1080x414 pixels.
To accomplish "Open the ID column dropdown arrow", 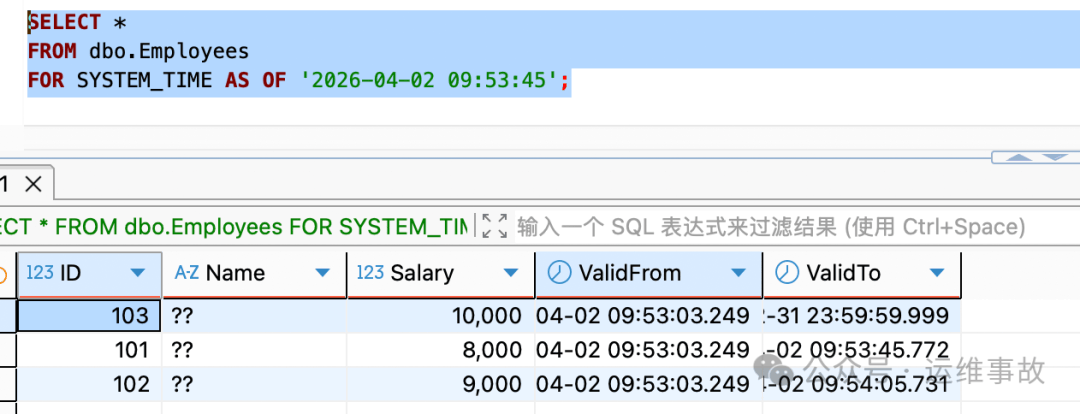I will (x=137, y=273).
